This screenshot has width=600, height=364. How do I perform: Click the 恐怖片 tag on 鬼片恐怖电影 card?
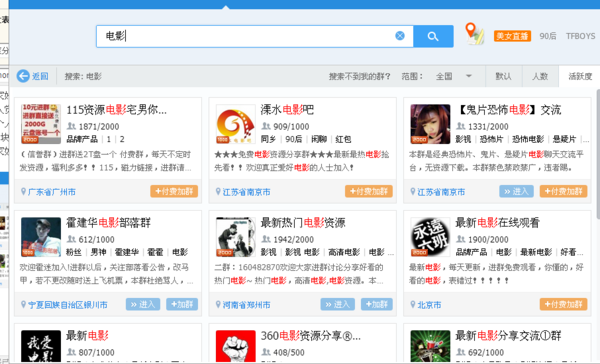[491, 139]
